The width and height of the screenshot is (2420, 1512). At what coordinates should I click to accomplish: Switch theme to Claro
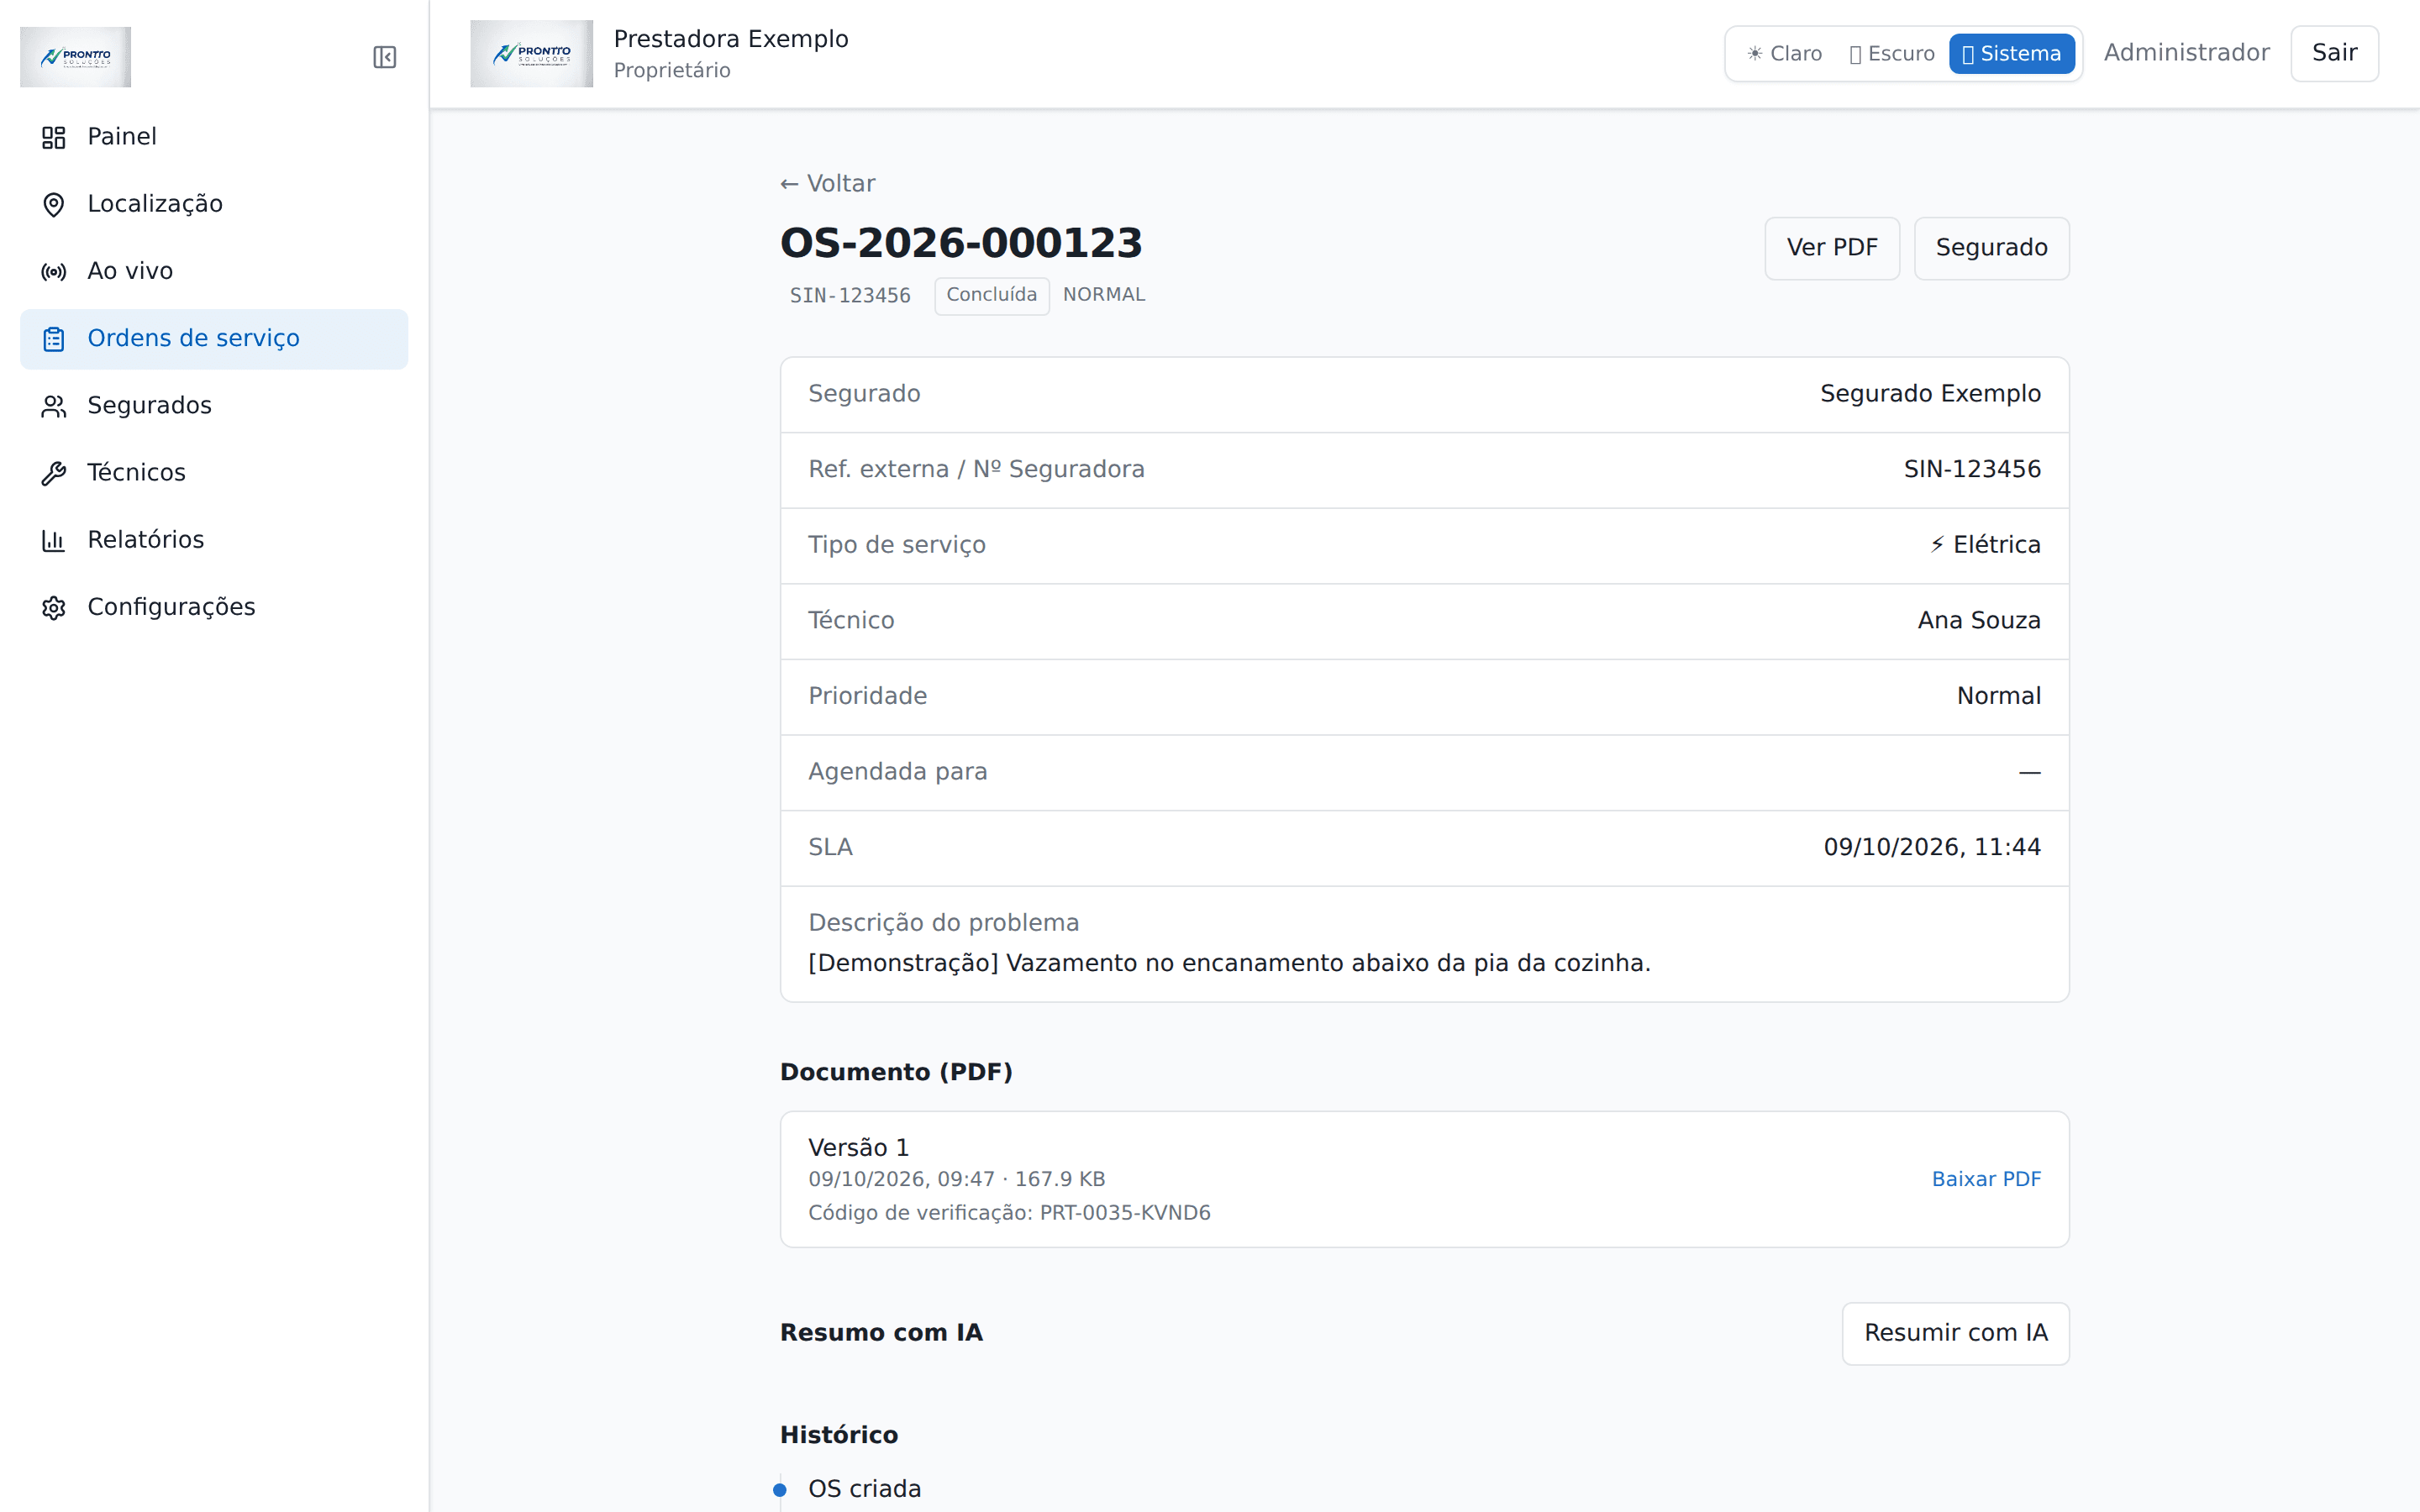click(x=1784, y=54)
